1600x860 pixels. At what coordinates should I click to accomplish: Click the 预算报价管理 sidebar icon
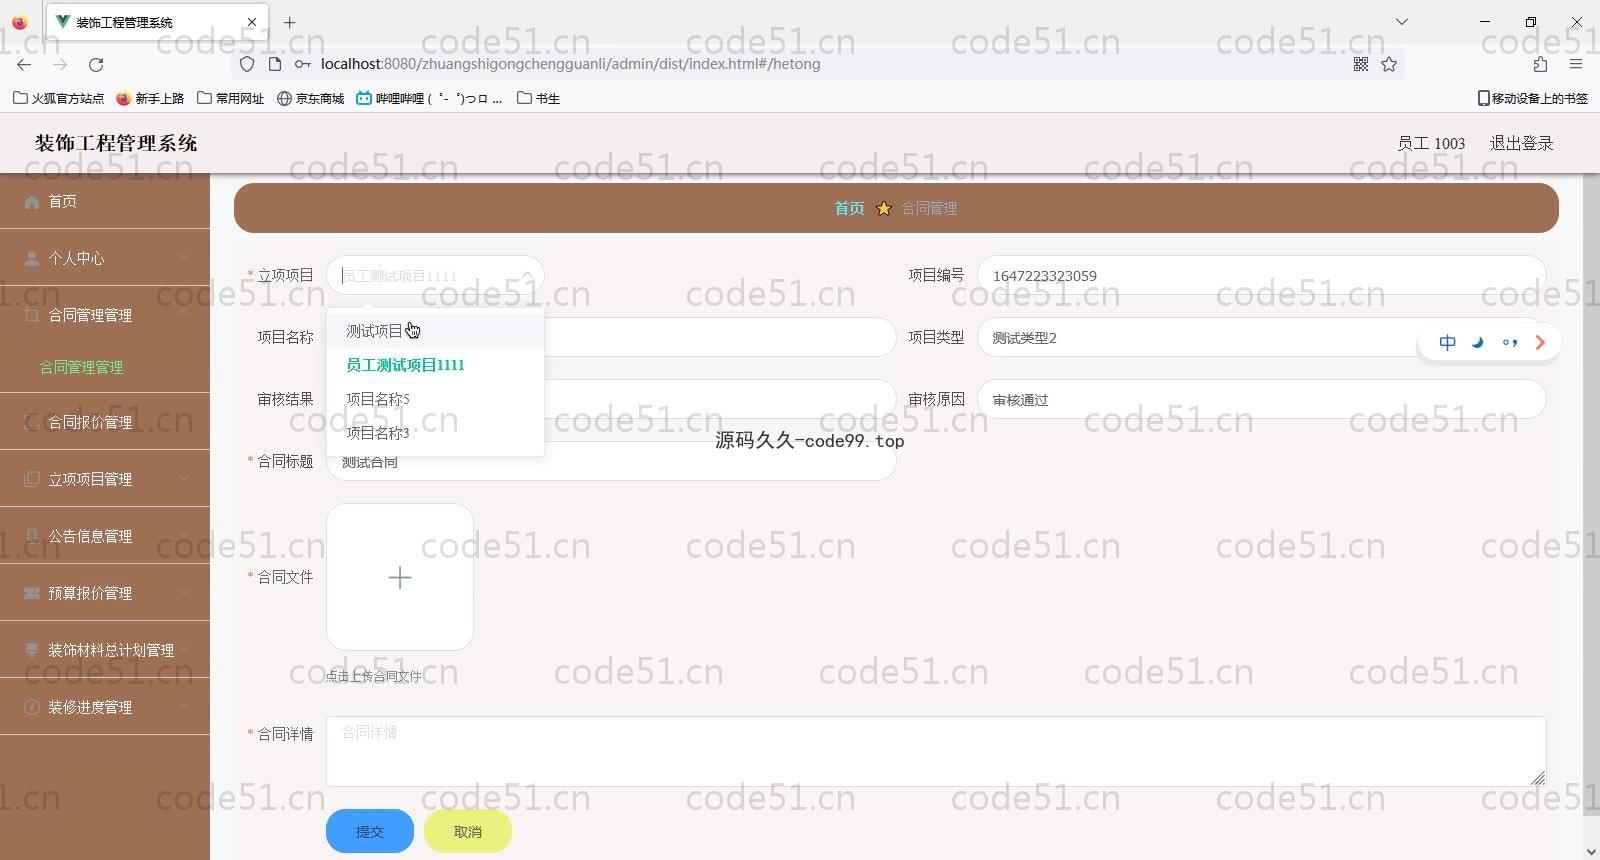(x=31, y=593)
